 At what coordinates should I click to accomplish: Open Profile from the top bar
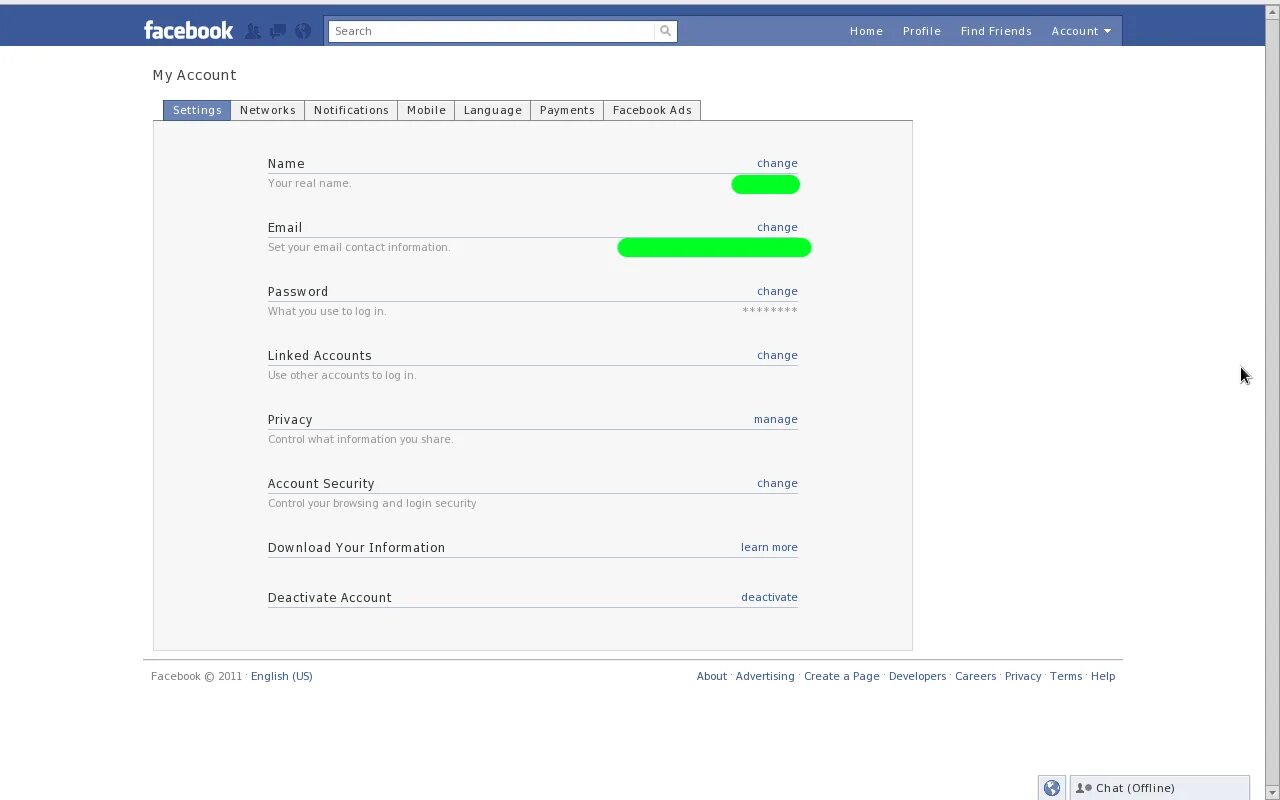(x=921, y=31)
